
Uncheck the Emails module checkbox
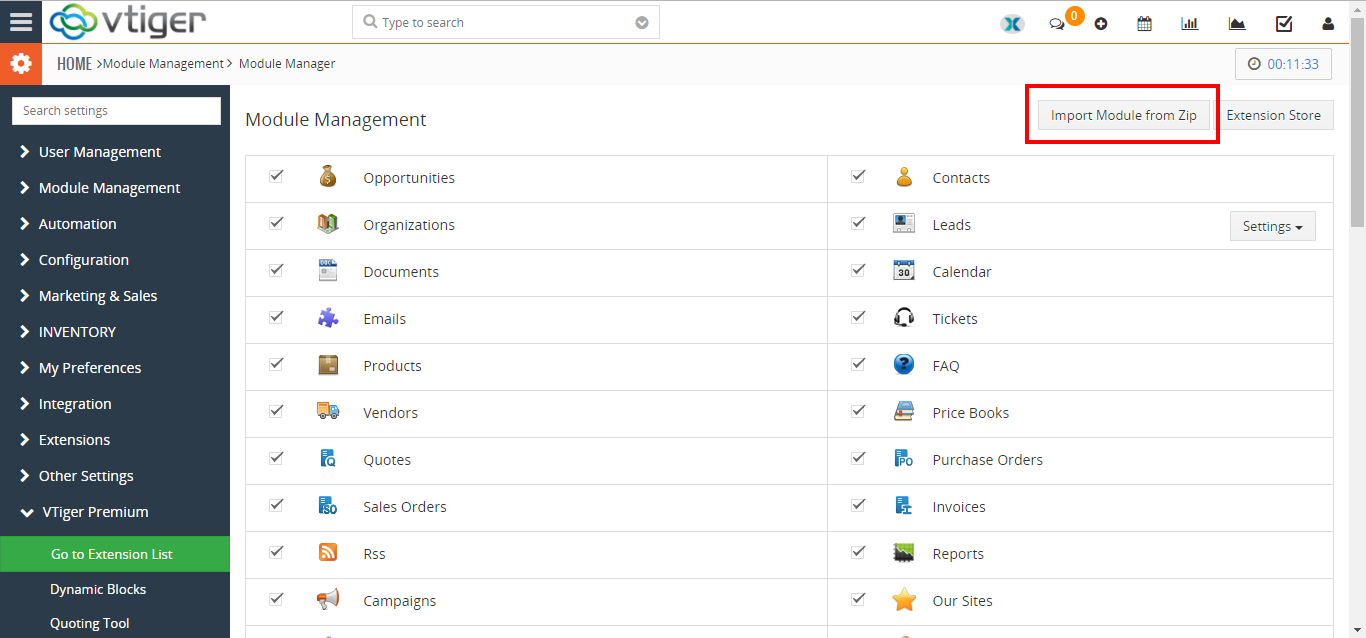click(276, 317)
